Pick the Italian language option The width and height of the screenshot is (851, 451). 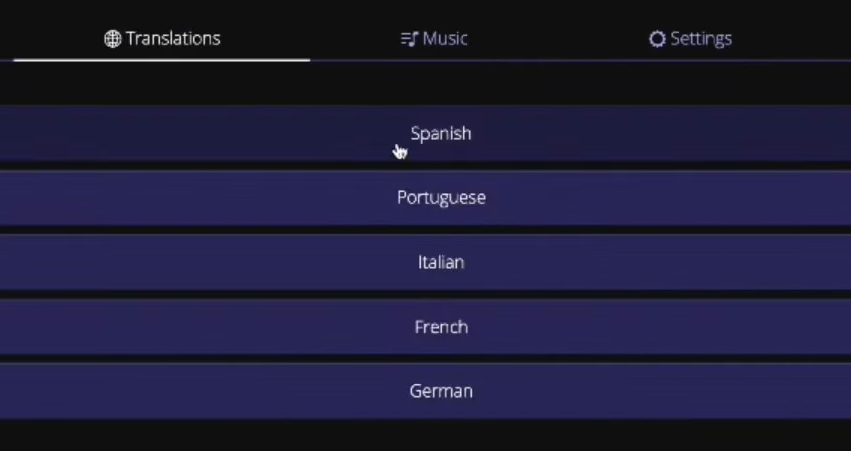coord(426,262)
